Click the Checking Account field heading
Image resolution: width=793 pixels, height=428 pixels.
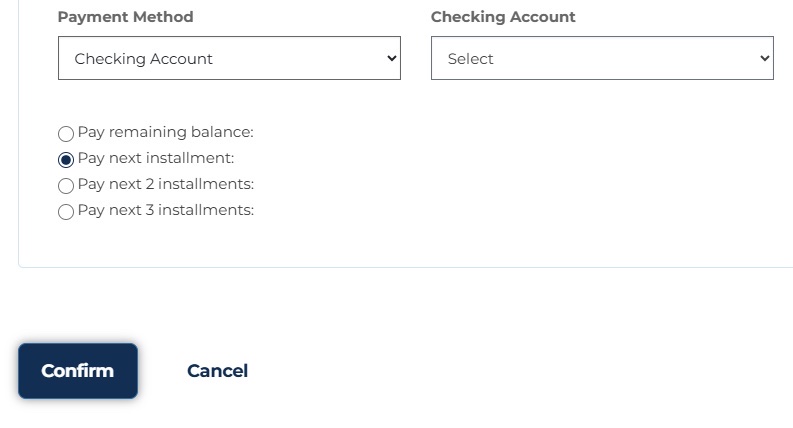point(503,17)
